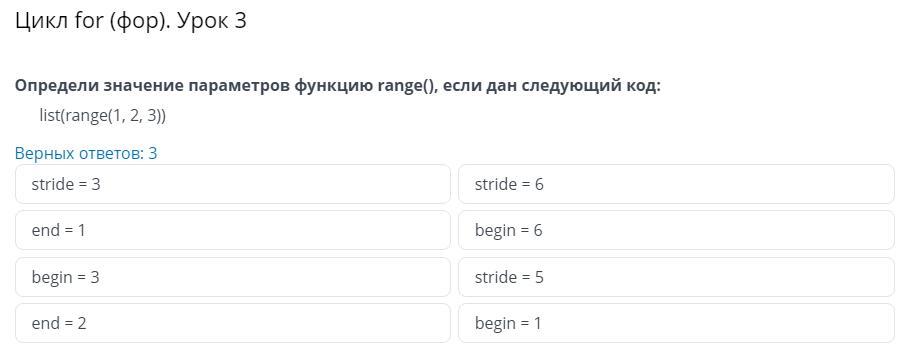
Task: Choose the 'end = 2' answer option
Action: [x=233, y=323]
